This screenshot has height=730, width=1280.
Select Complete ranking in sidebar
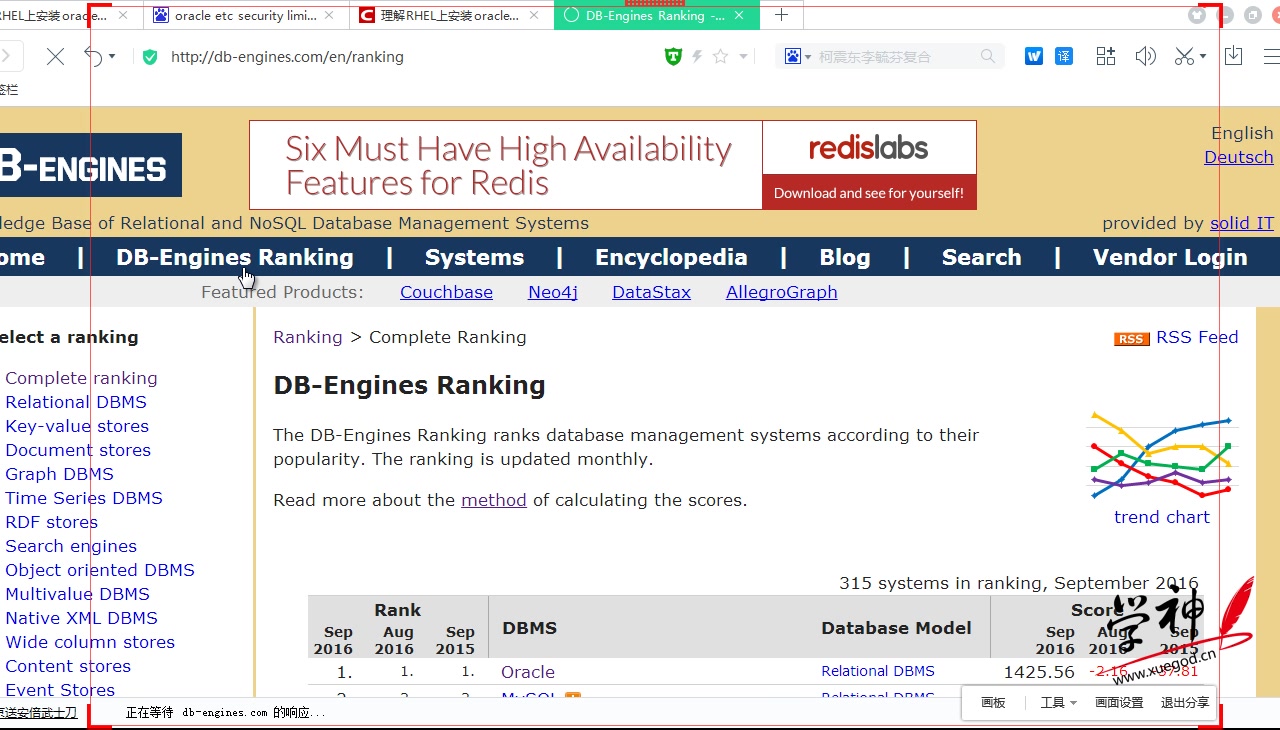click(x=81, y=378)
